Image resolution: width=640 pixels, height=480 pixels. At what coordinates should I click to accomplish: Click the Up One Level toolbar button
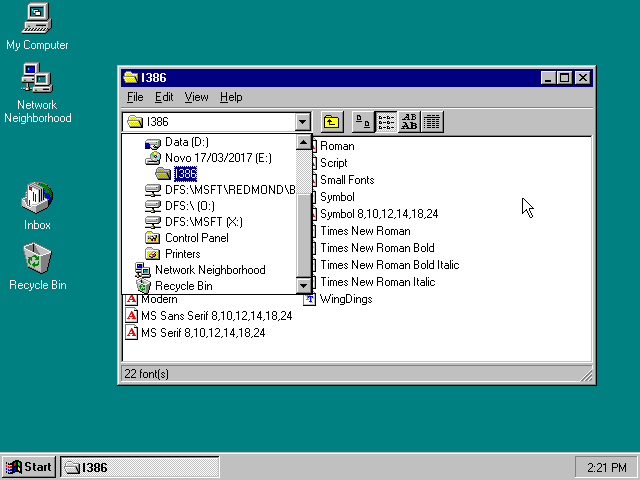(x=331, y=122)
